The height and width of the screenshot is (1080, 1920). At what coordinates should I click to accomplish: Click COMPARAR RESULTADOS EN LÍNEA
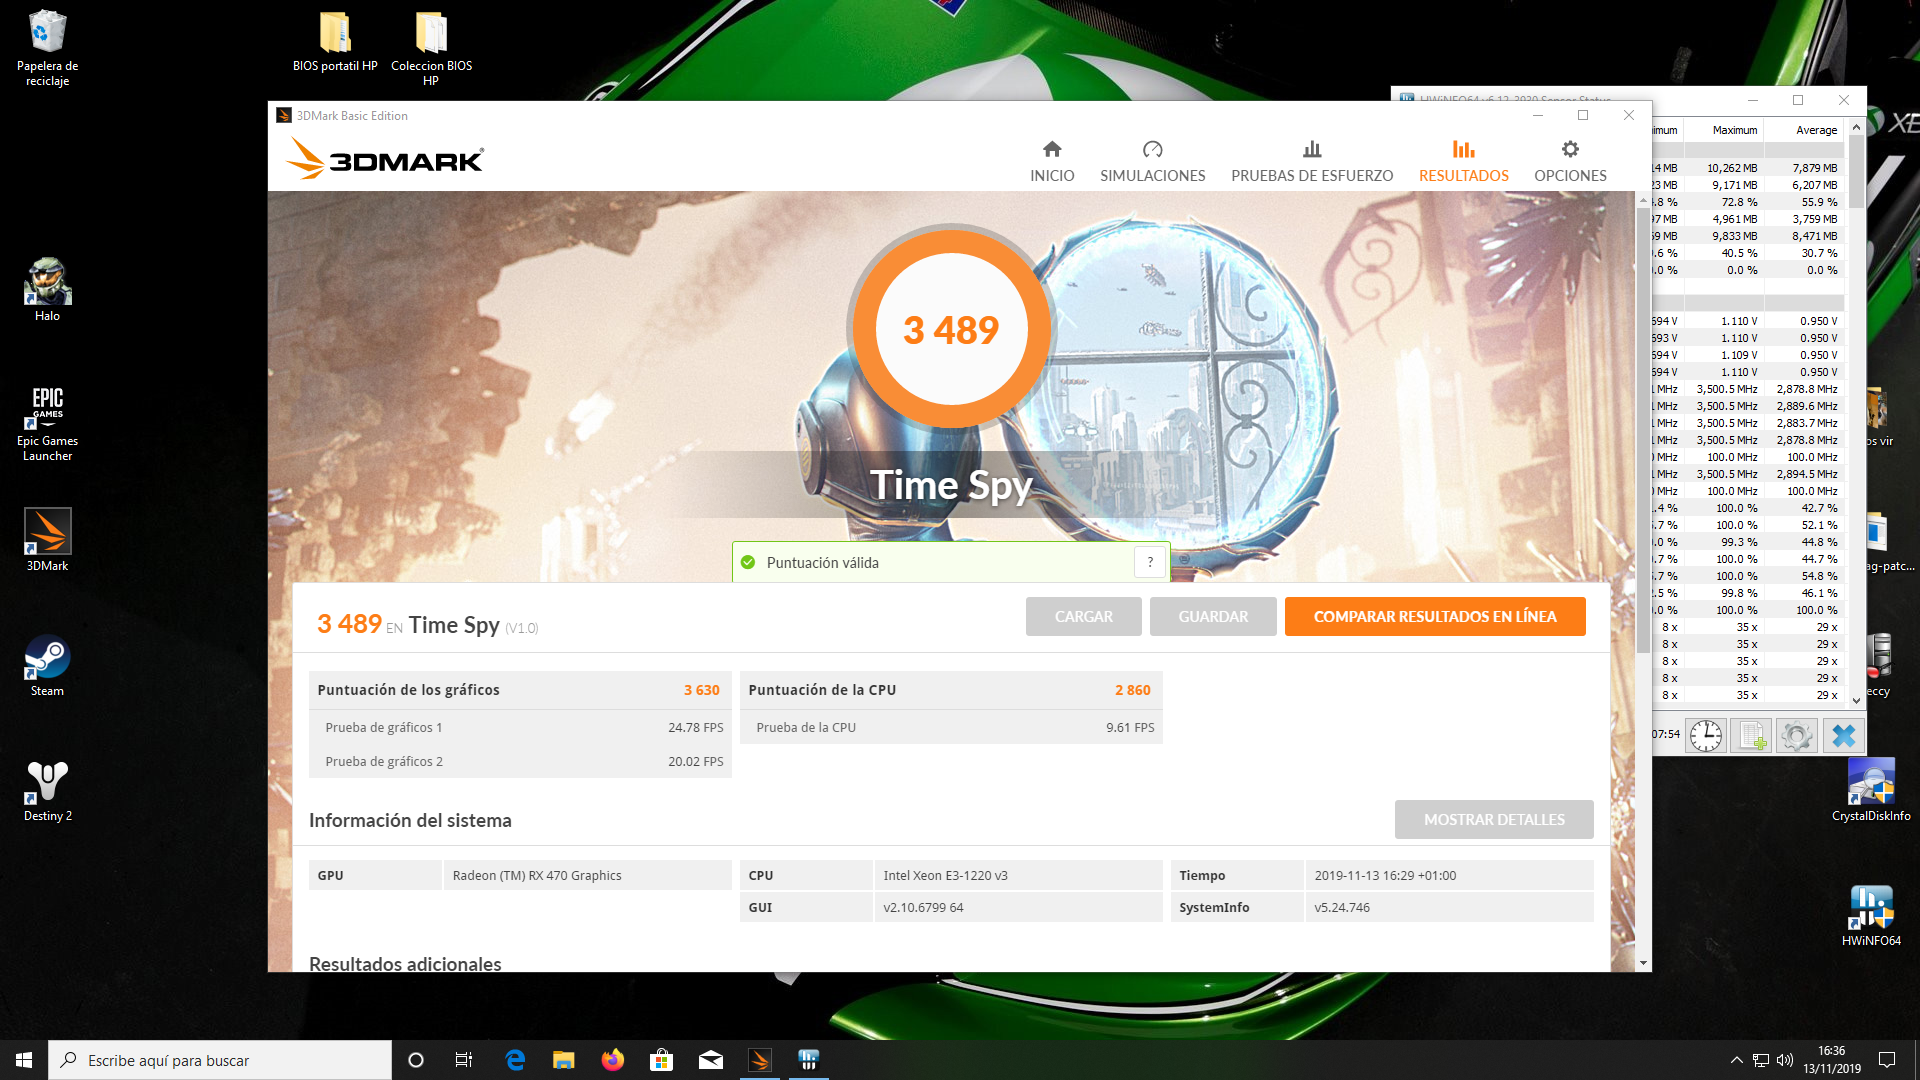(1434, 616)
